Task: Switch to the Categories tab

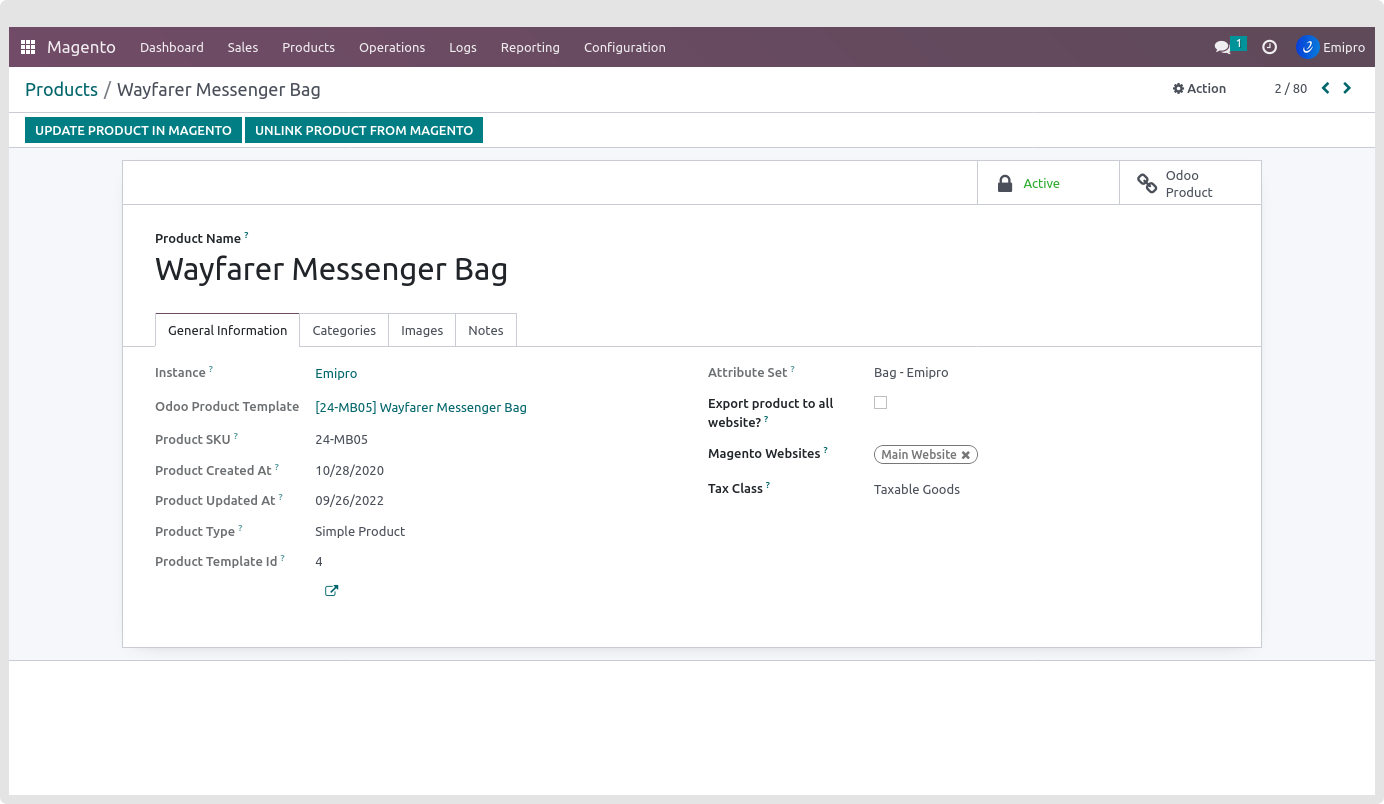Action: coord(344,330)
